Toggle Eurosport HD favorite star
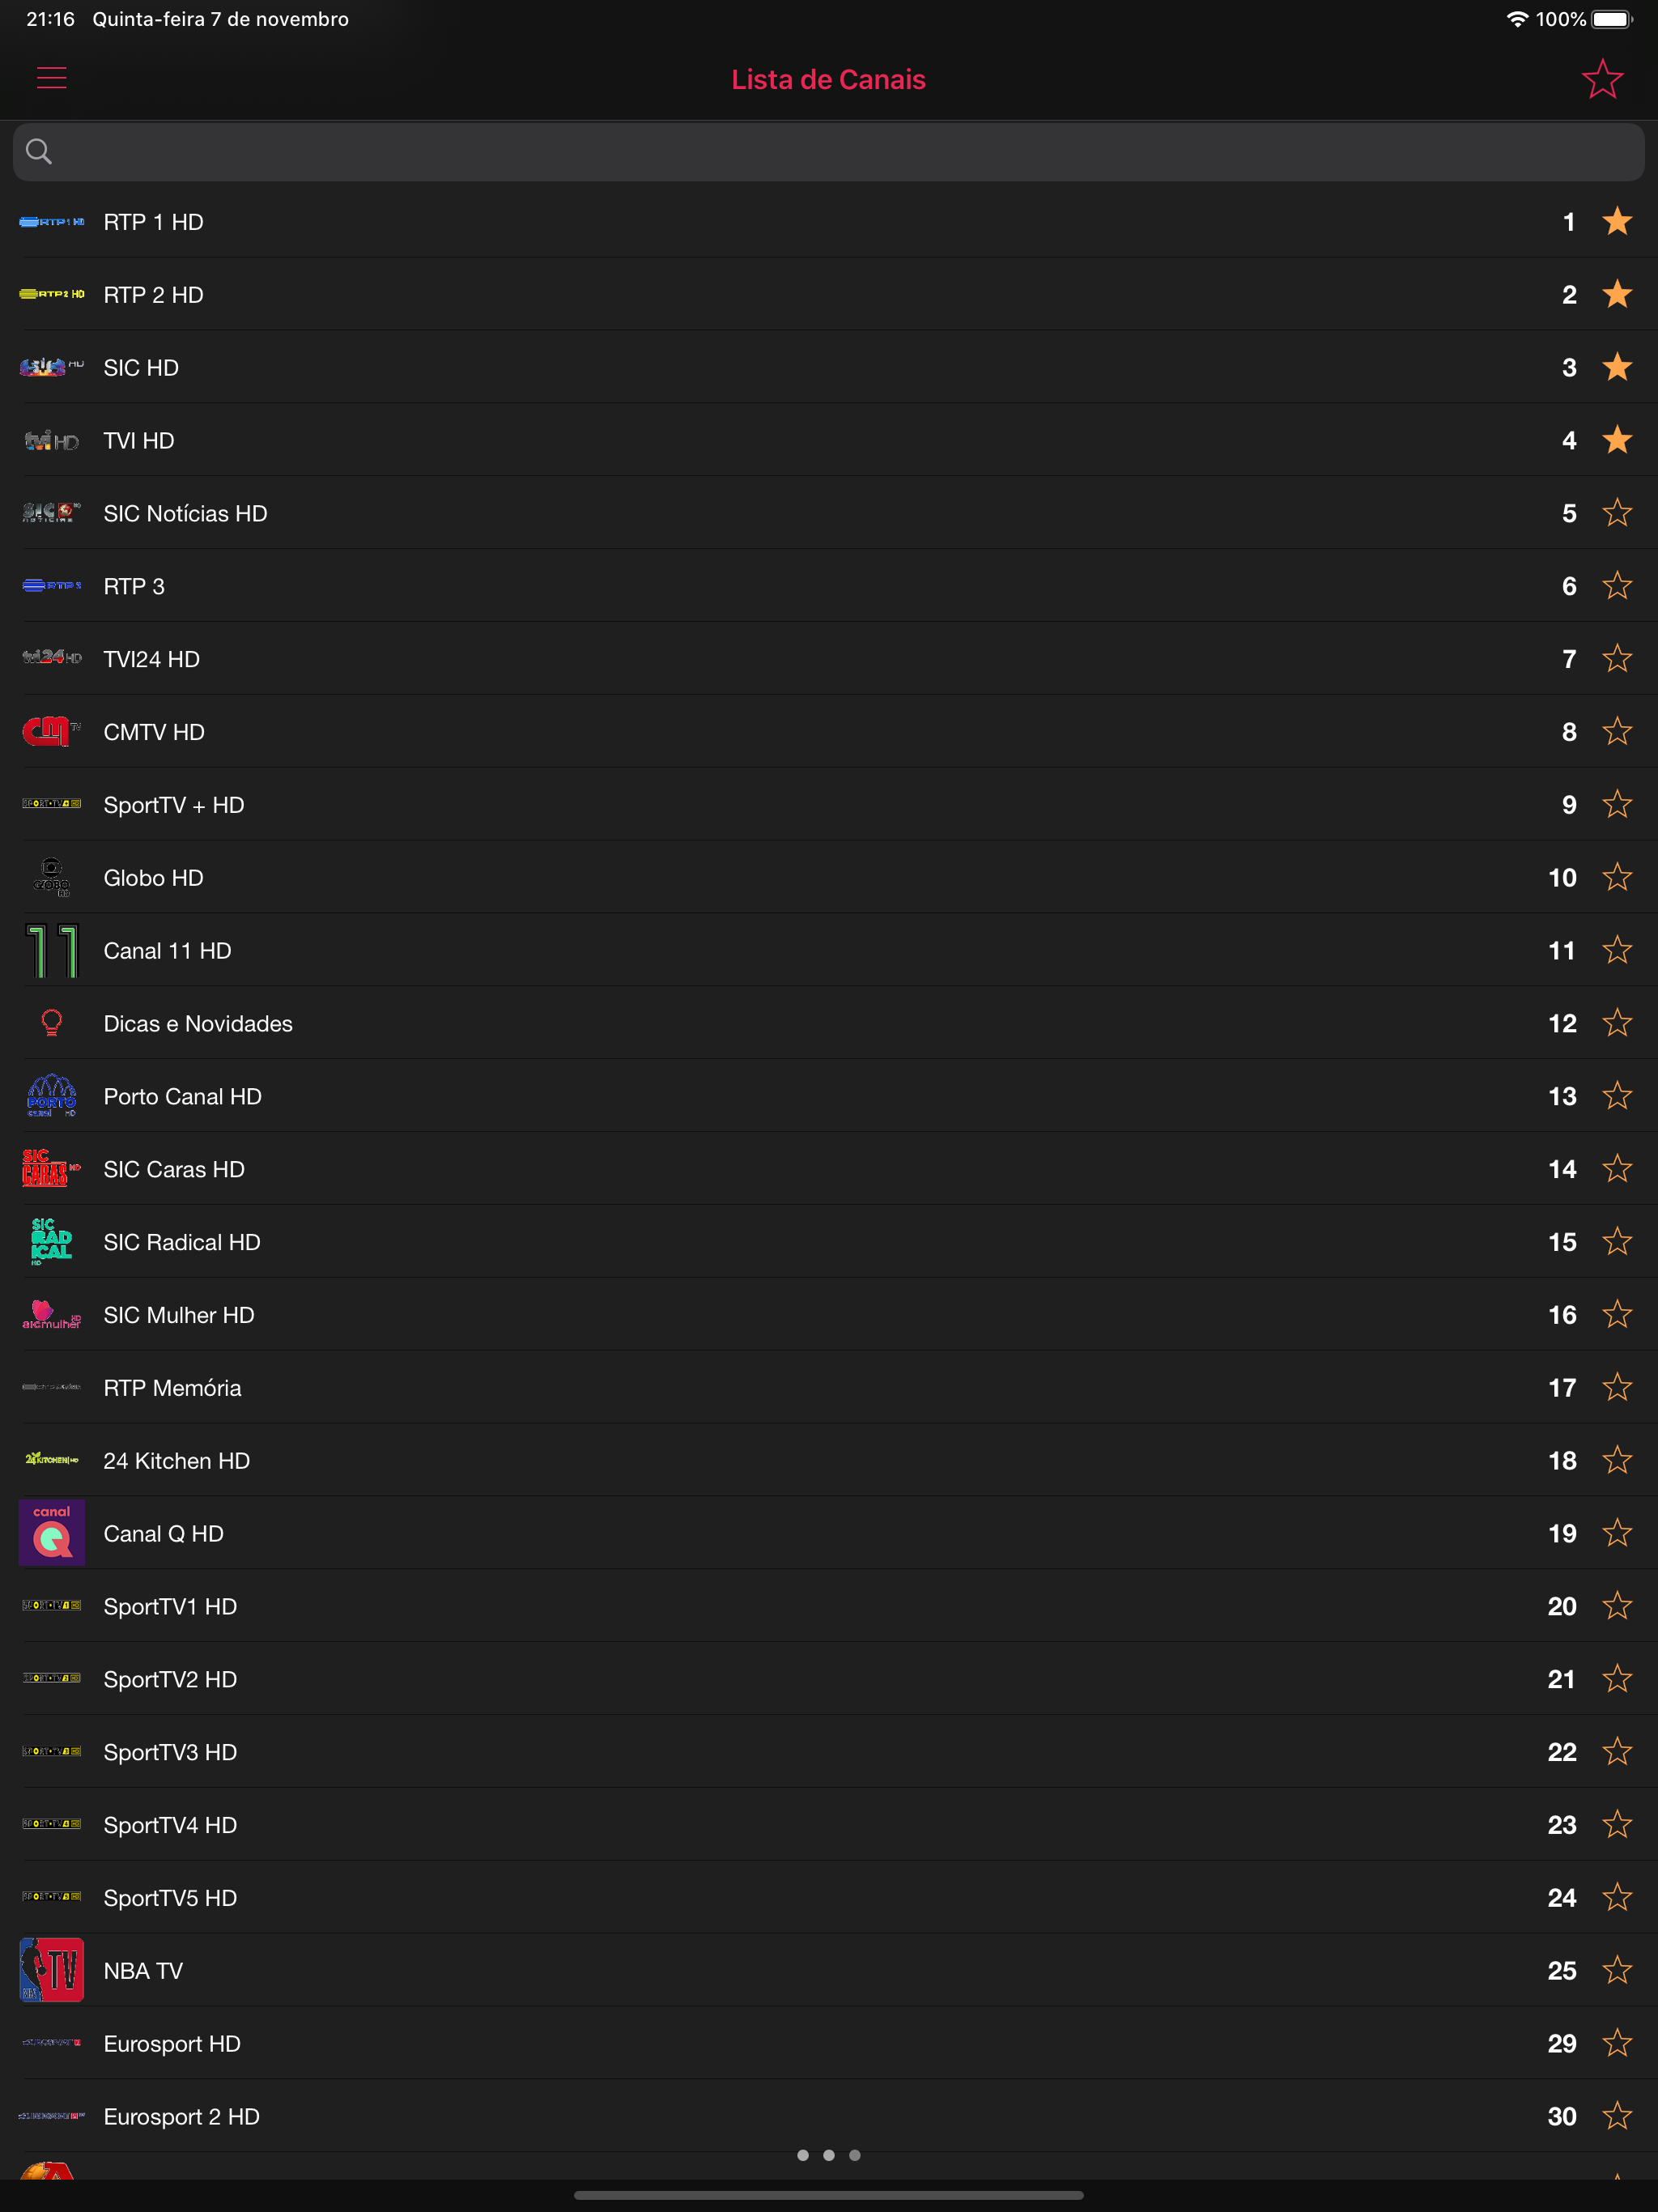This screenshot has height=2212, width=1658. [1617, 2043]
